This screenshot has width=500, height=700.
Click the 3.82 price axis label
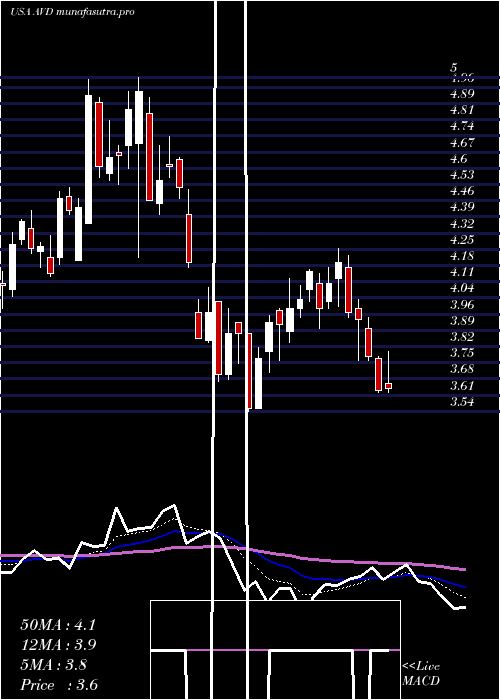462,337
